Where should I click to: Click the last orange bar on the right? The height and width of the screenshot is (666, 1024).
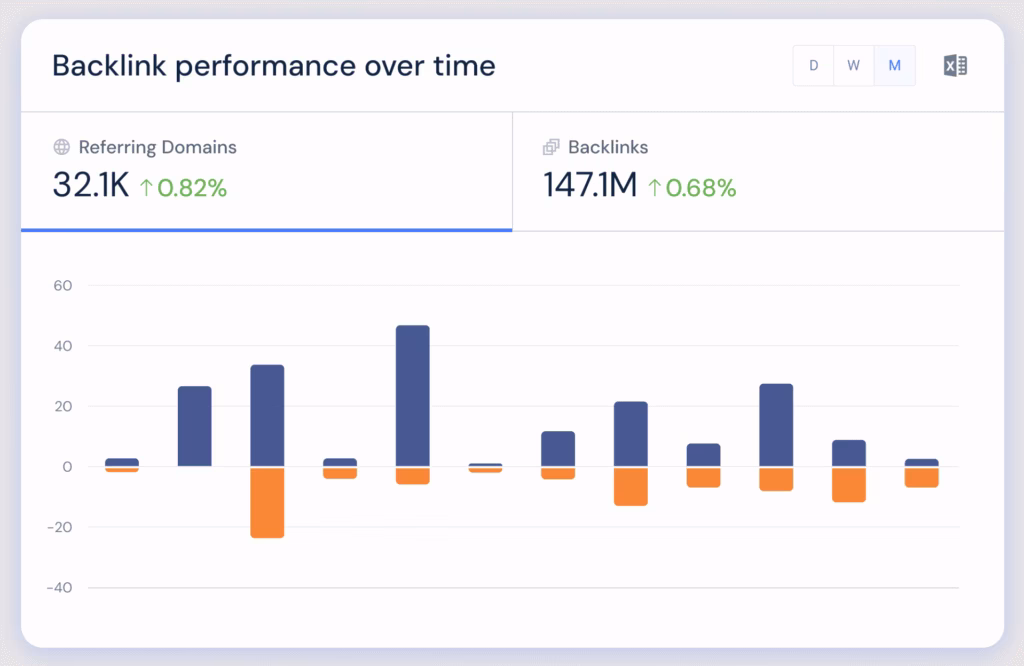point(922,477)
